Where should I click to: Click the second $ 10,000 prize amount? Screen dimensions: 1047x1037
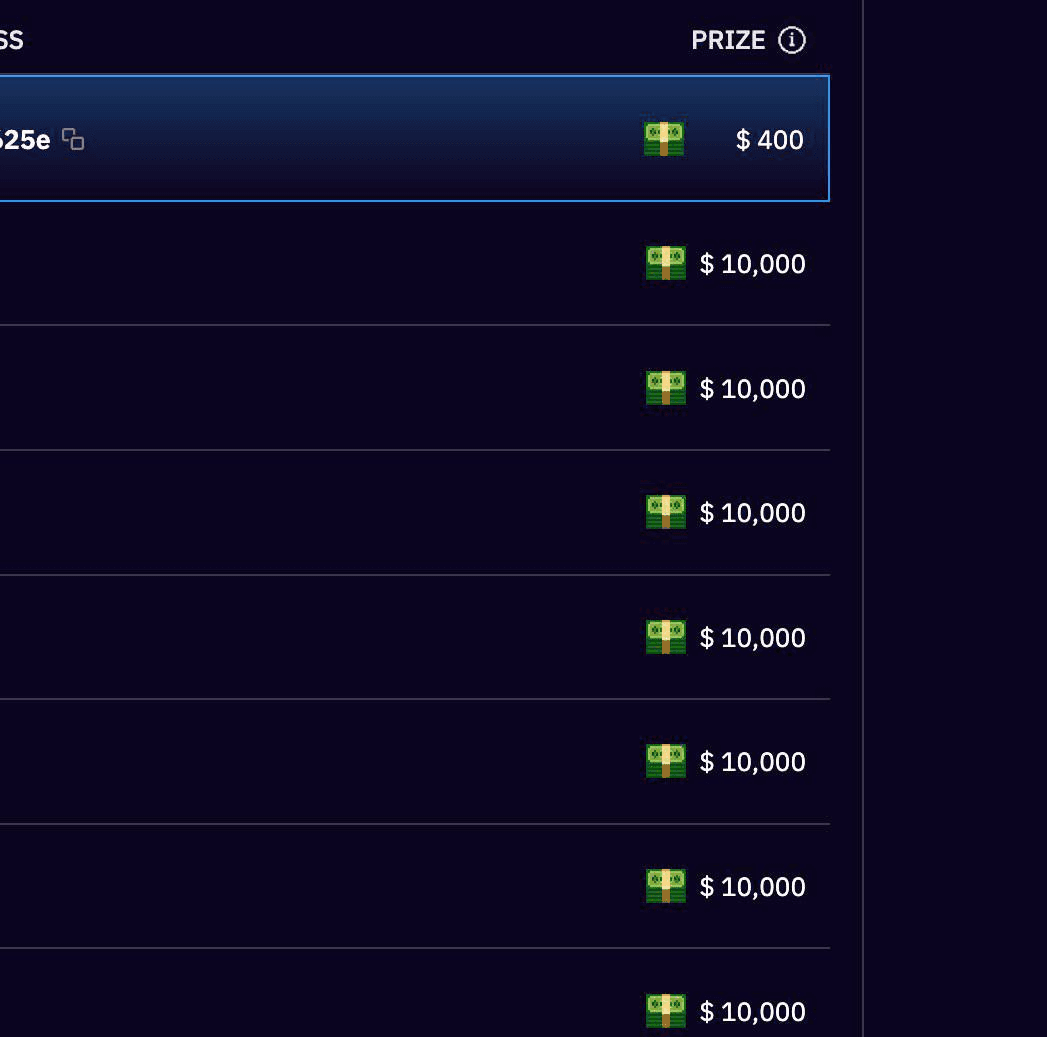coord(752,389)
